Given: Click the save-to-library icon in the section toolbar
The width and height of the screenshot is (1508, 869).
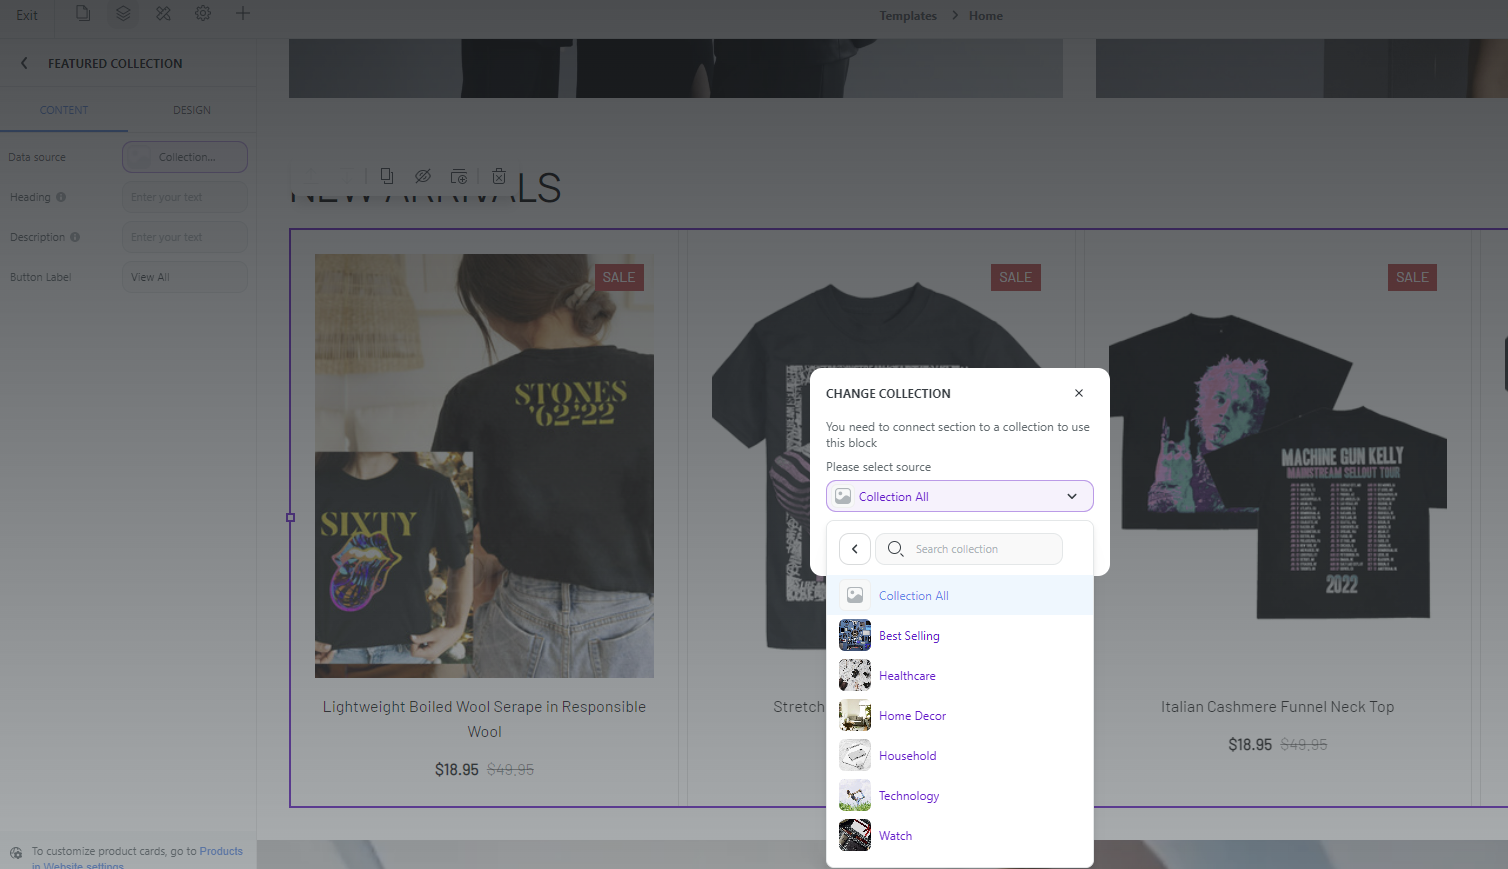Looking at the screenshot, I should [x=459, y=176].
